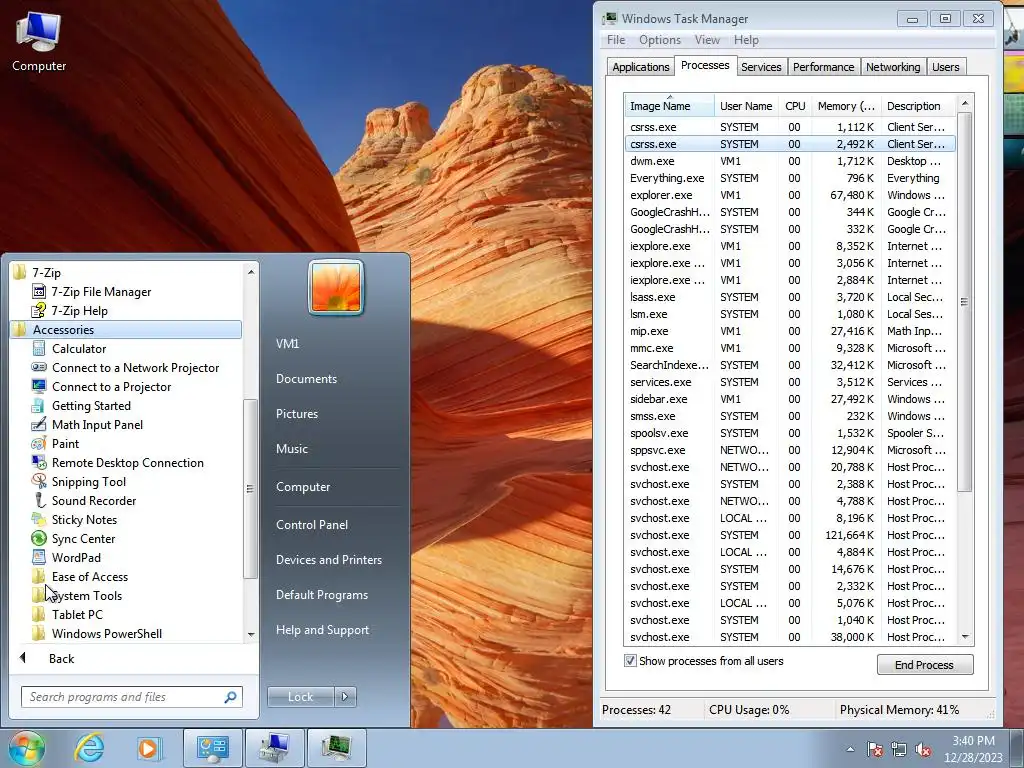The height and width of the screenshot is (768, 1024).
Task: Click the Action Center flag tray icon
Action: [x=875, y=750]
